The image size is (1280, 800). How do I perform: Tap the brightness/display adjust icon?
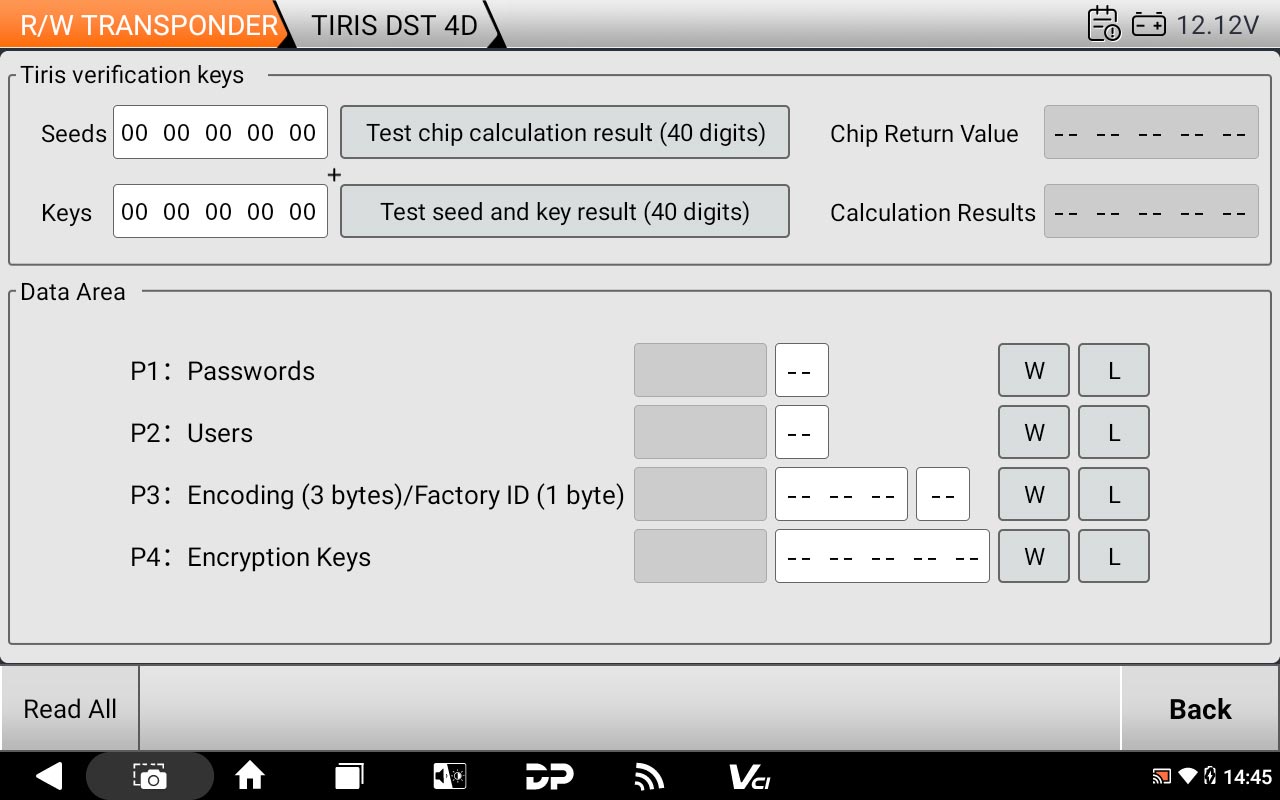[x=449, y=776]
